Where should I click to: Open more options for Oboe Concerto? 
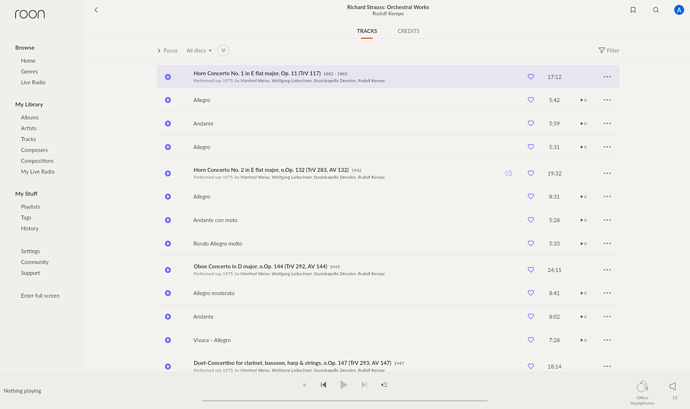tap(607, 270)
